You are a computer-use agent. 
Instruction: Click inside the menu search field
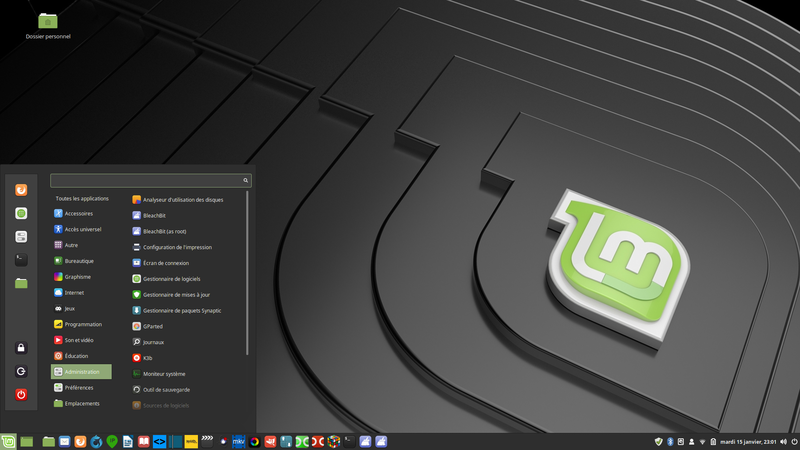coord(151,180)
